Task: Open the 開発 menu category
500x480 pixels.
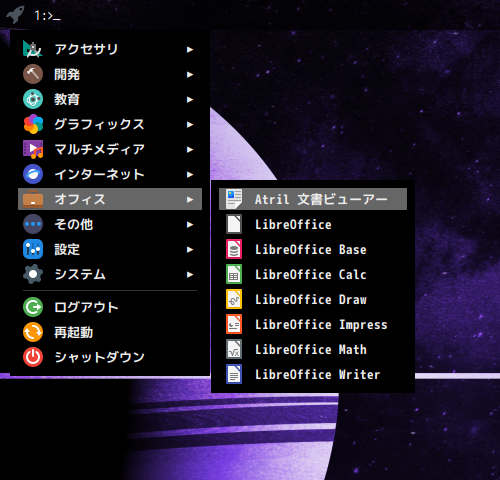Action: coord(110,74)
